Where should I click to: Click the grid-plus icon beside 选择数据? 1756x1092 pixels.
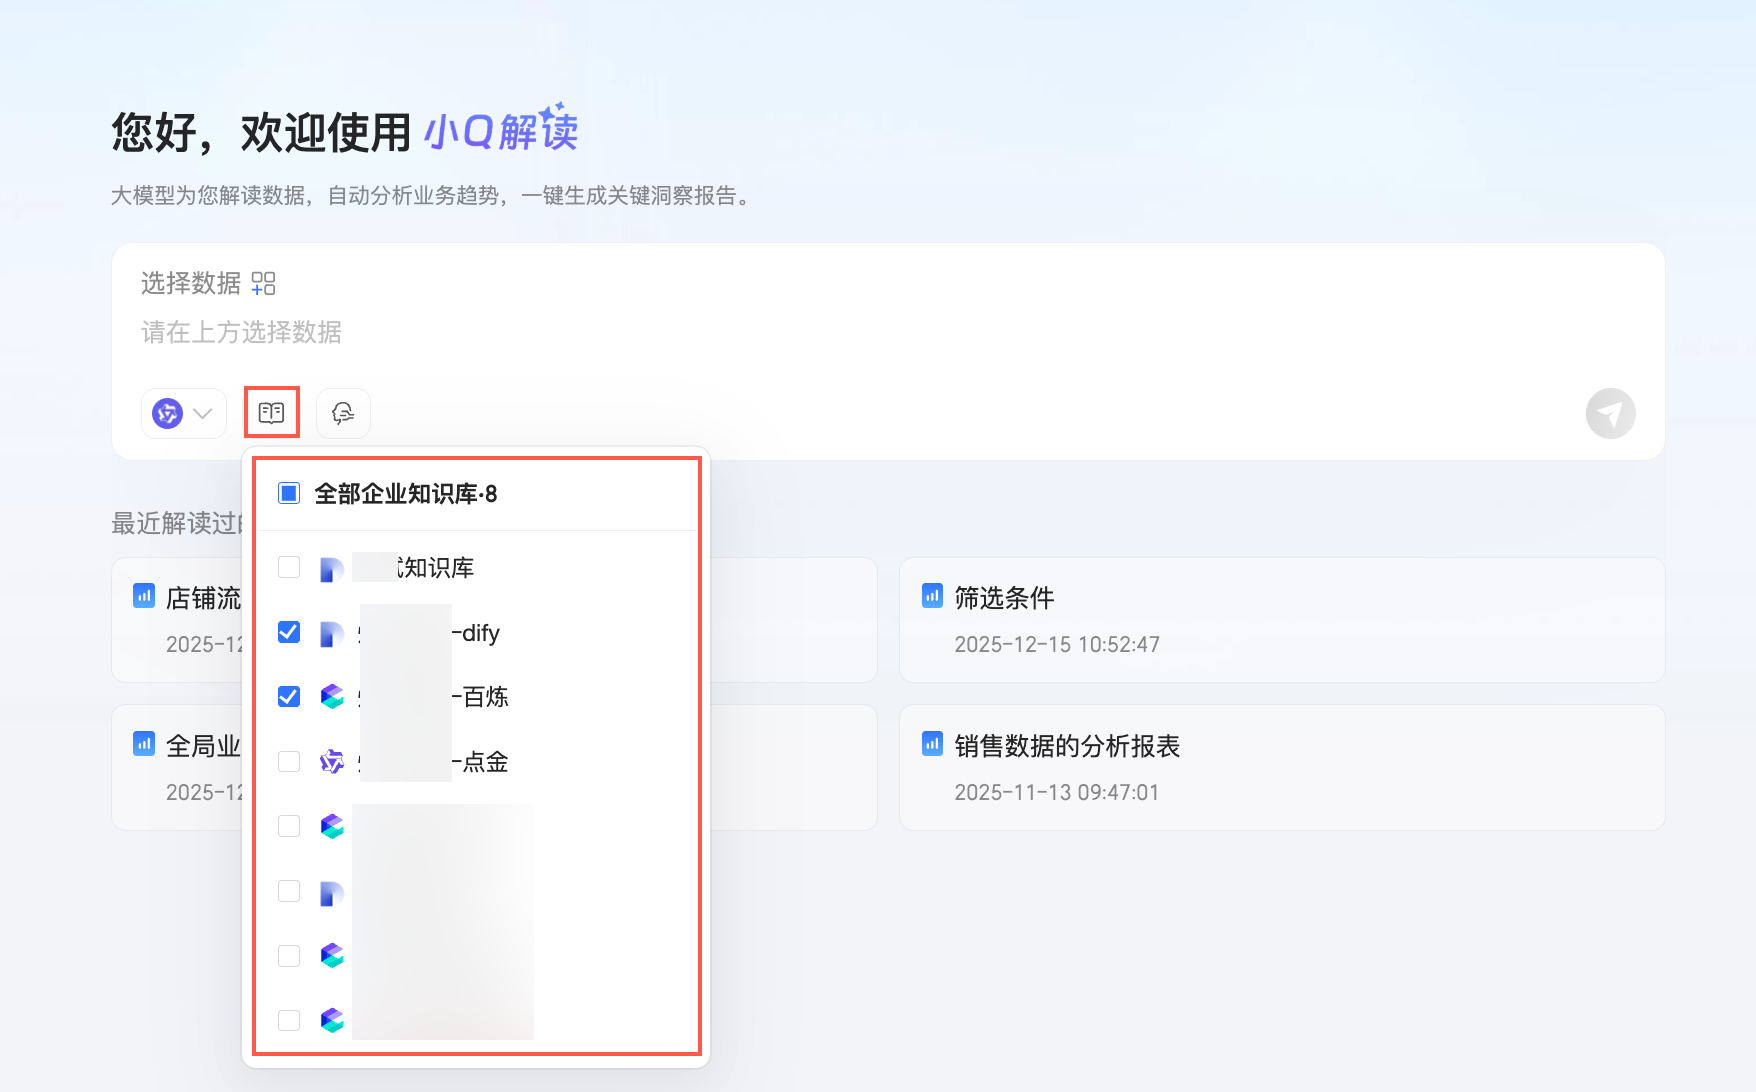263,283
